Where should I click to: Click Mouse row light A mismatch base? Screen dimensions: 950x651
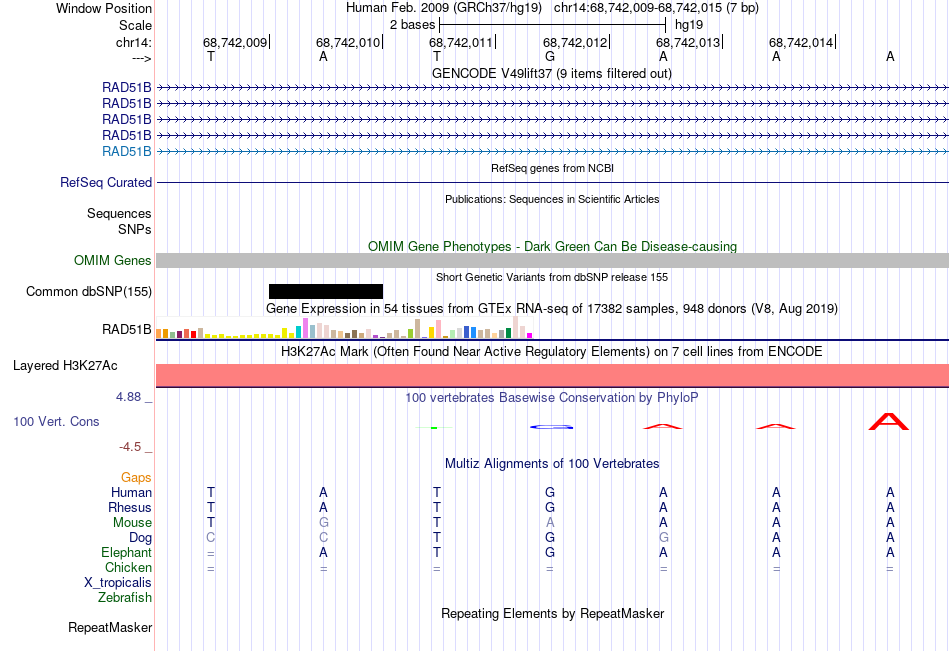[550, 522]
